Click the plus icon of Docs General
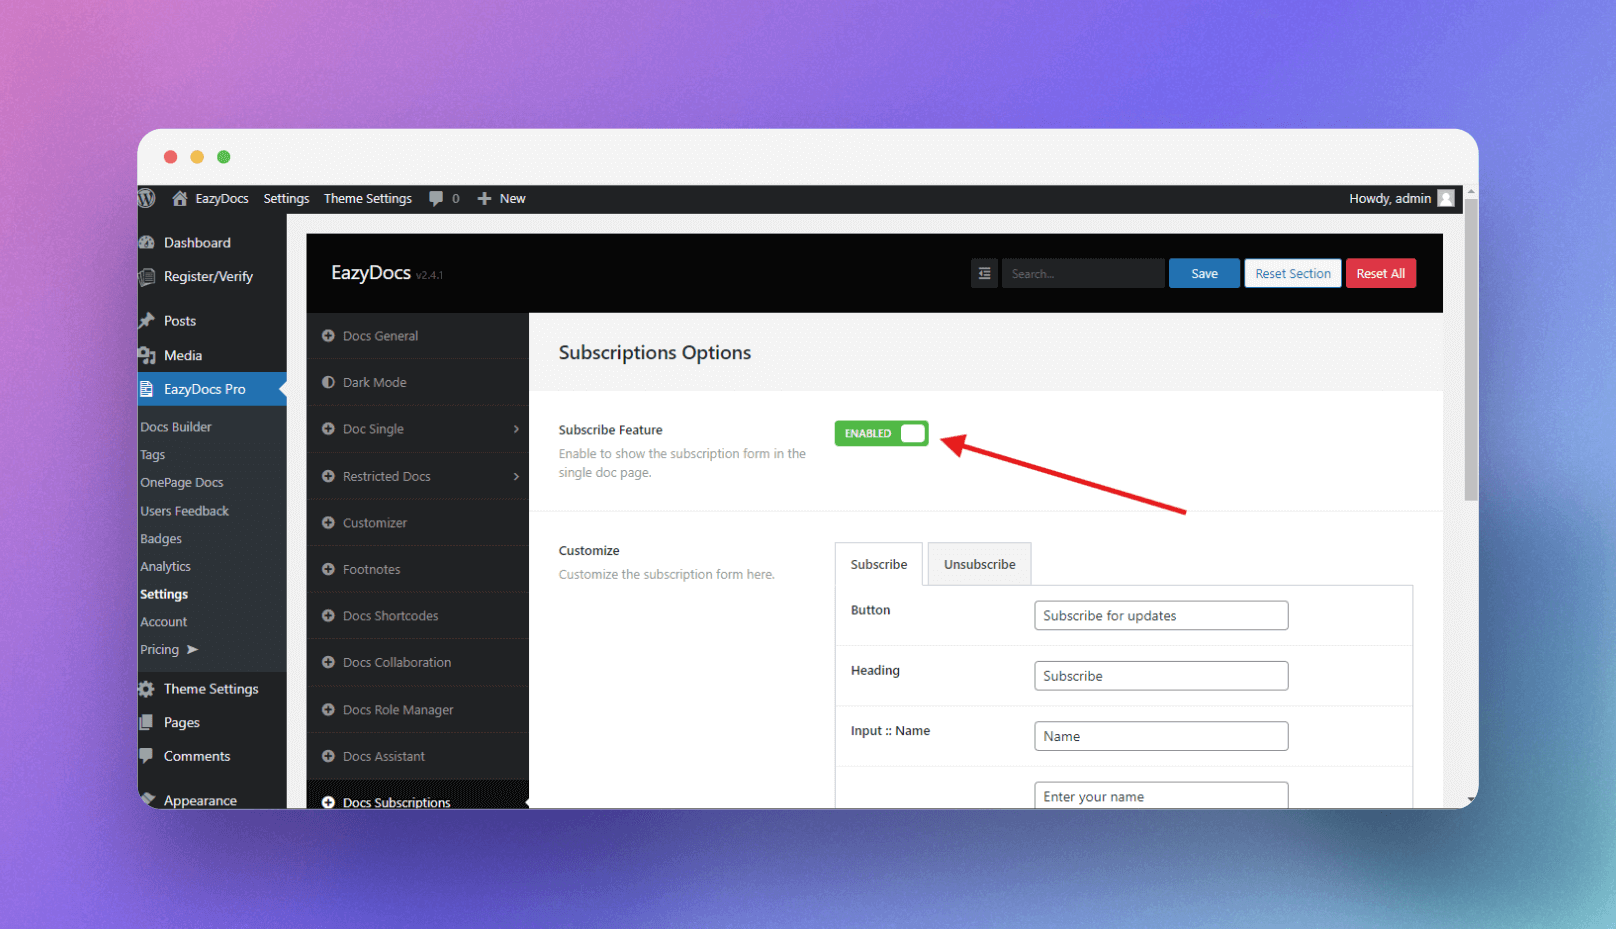1616x929 pixels. coord(328,336)
